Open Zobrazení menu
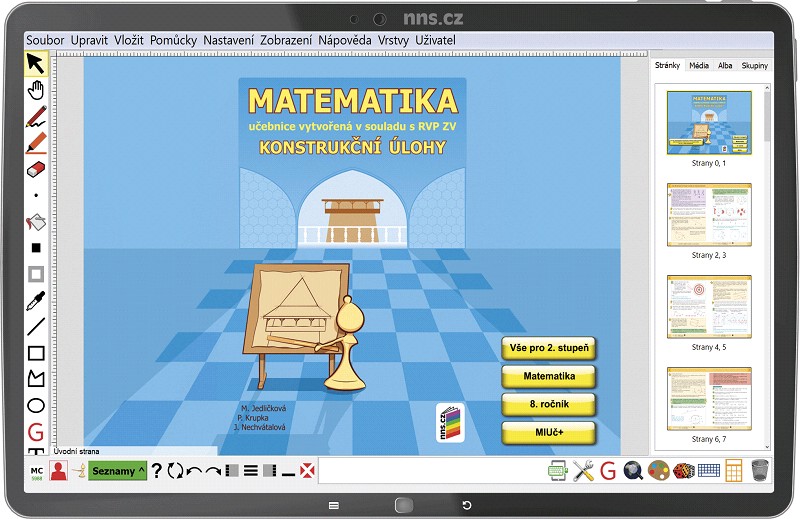Image resolution: width=800 pixels, height=519 pixels. pyautogui.click(x=286, y=40)
